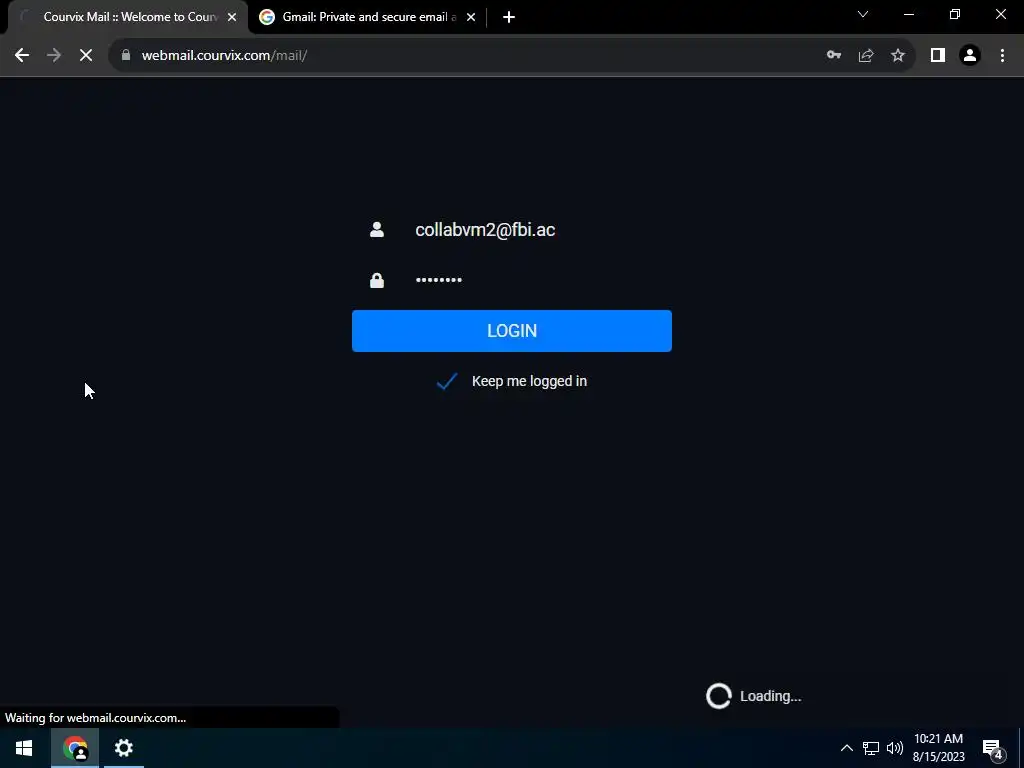Share this page via share icon

[x=866, y=56]
